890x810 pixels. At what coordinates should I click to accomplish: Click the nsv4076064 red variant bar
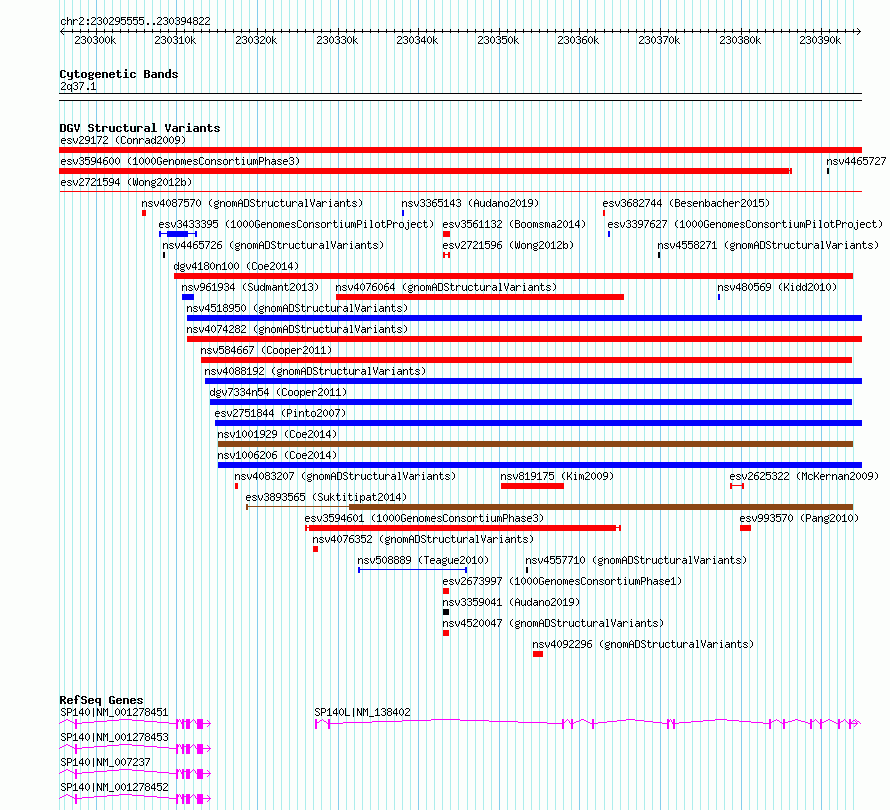[x=480, y=297]
